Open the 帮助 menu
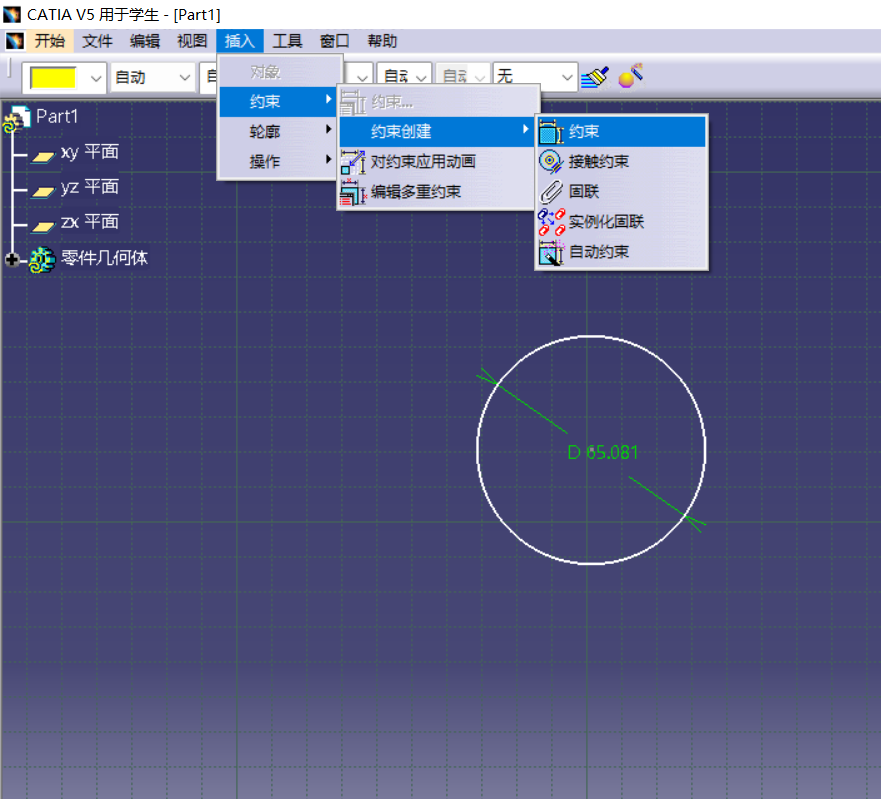The image size is (881, 799). [382, 40]
